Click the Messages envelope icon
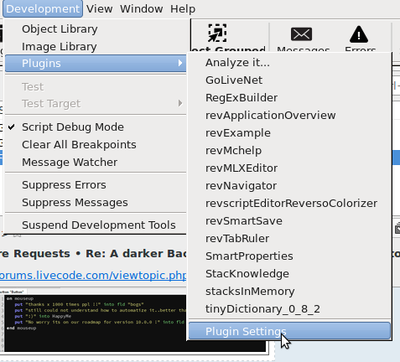The height and width of the screenshot is (362, 400). pyautogui.click(x=301, y=34)
